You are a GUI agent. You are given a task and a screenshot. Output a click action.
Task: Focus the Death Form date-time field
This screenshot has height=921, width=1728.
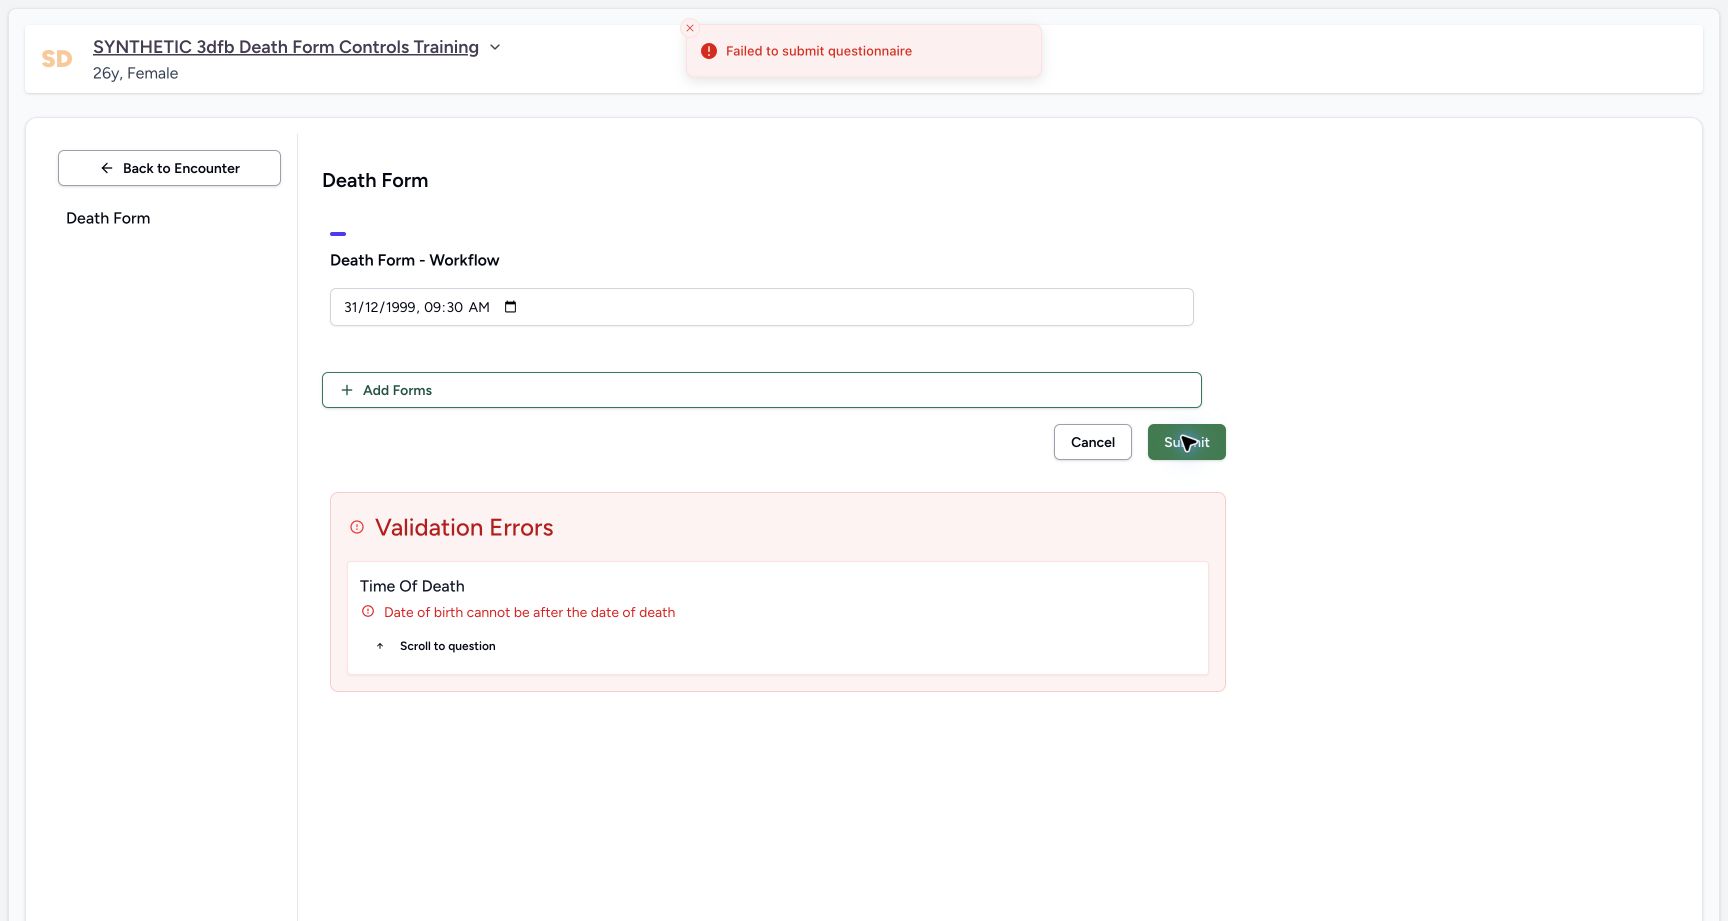762,307
